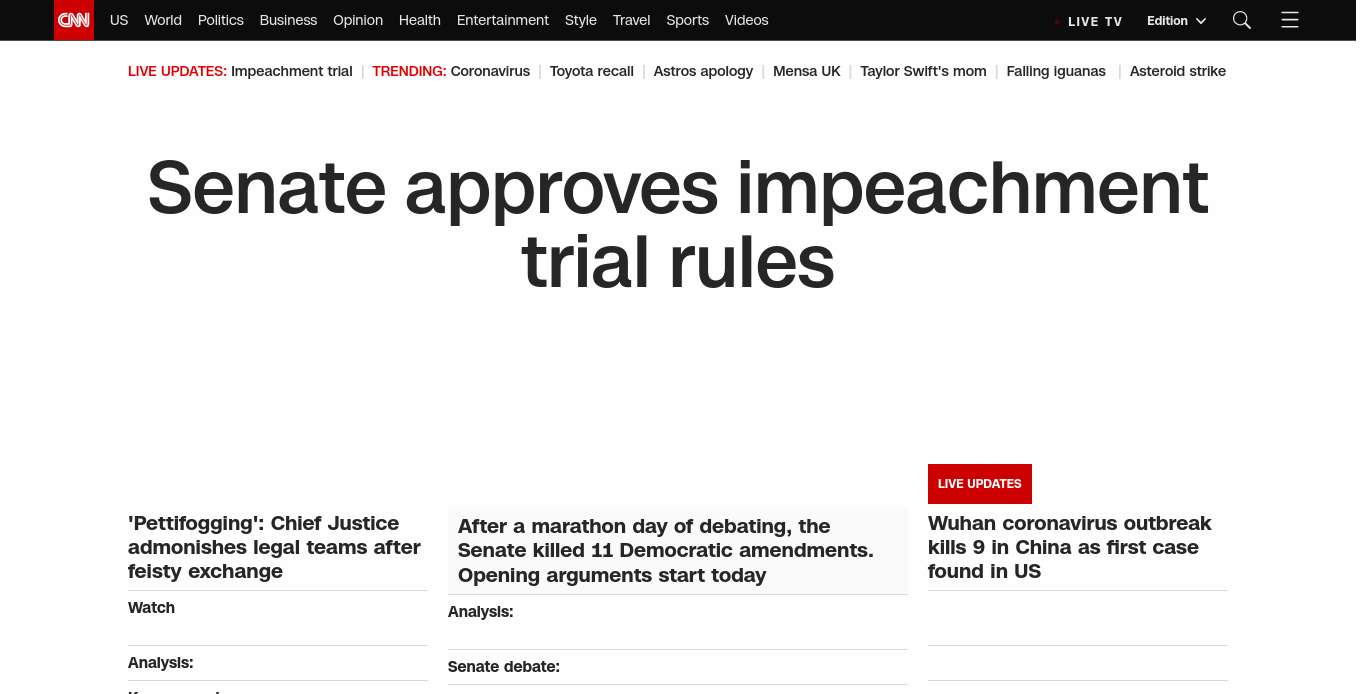Click the red LIVE UPDATES badge
This screenshot has width=1366, height=694.
tap(979, 484)
